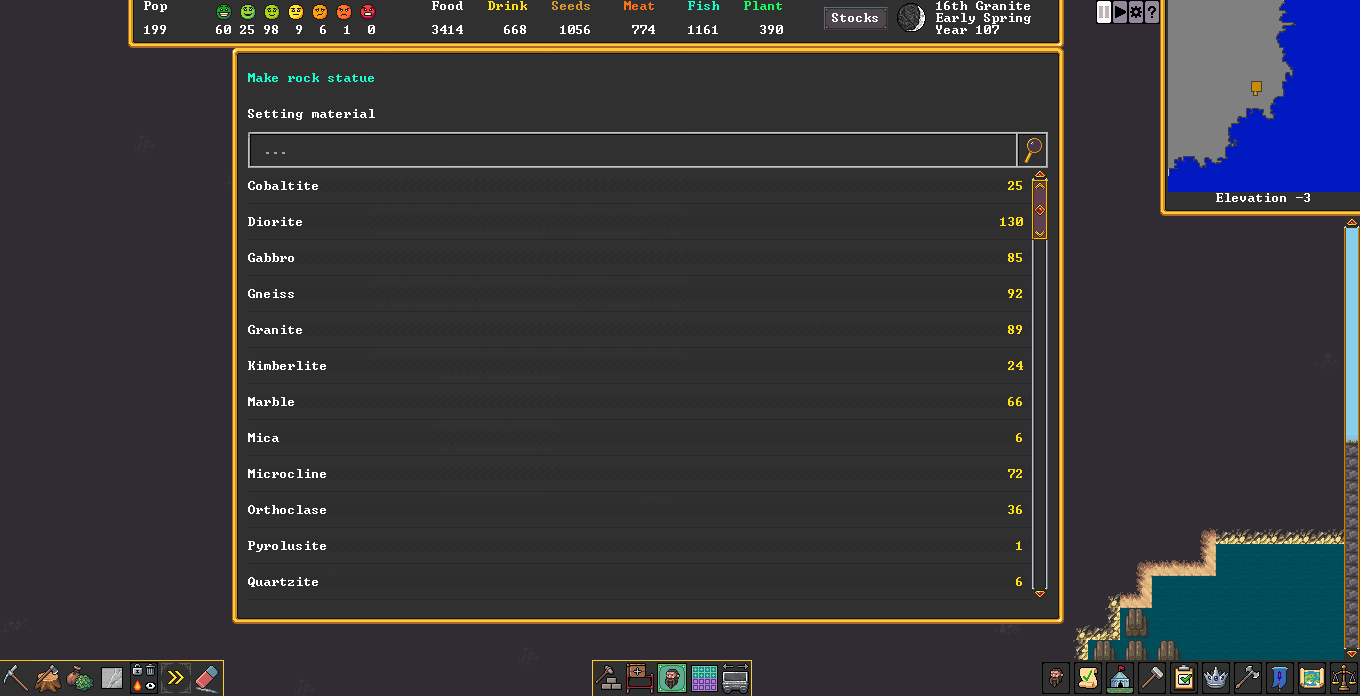Open the world map scroll
Screen dimensions: 1360x696
click(1311, 678)
